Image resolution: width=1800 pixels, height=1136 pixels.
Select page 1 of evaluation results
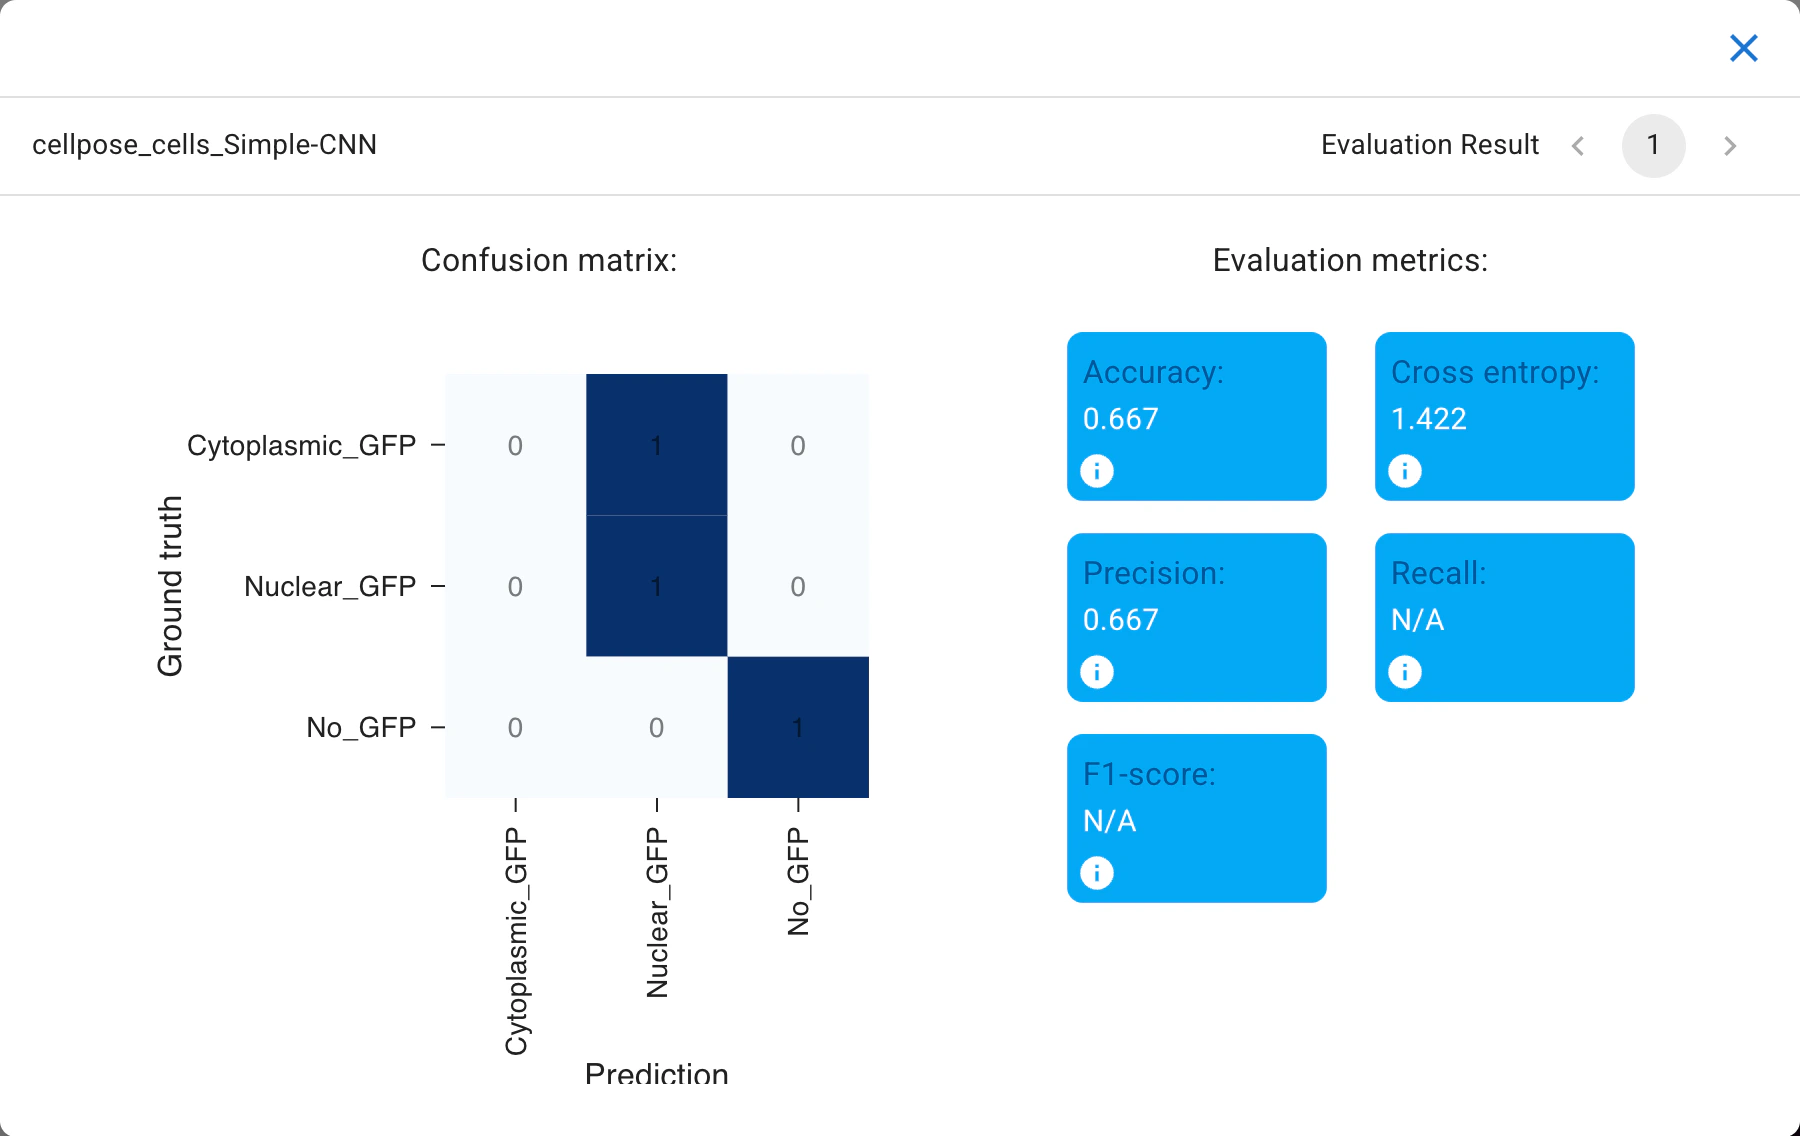pyautogui.click(x=1654, y=146)
